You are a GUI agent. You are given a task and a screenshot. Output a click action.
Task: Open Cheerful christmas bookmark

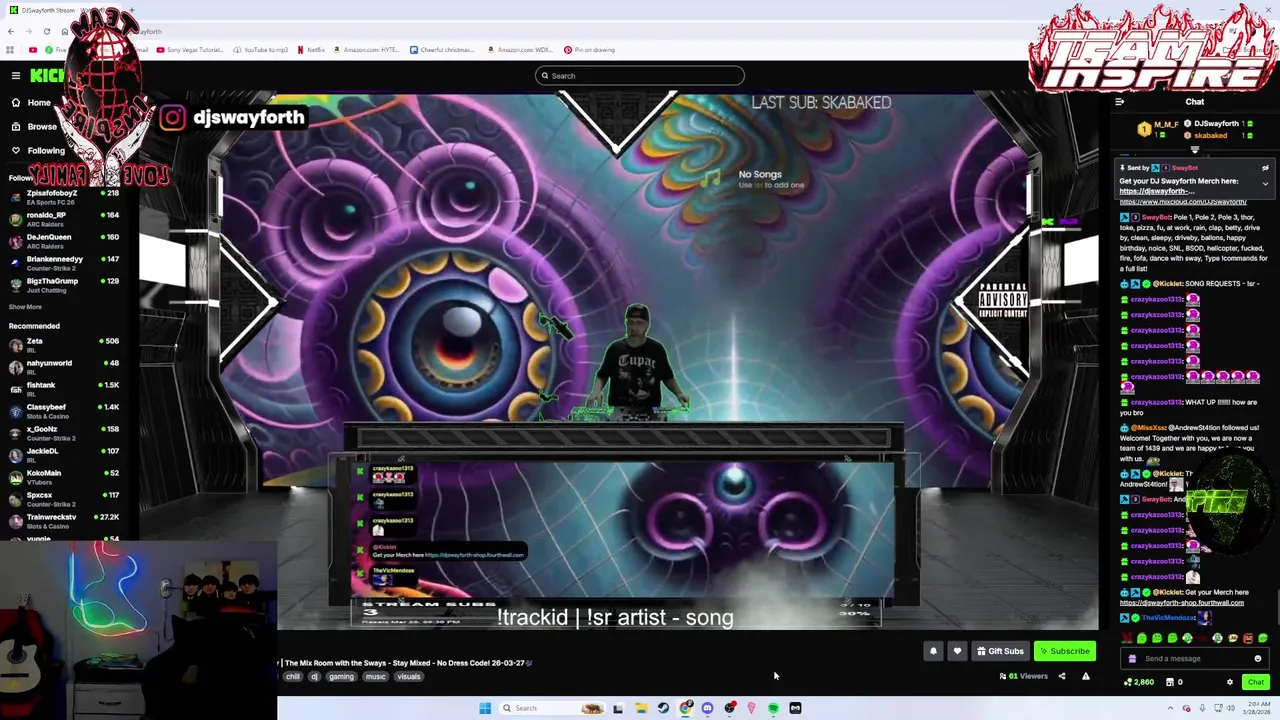click(x=442, y=50)
